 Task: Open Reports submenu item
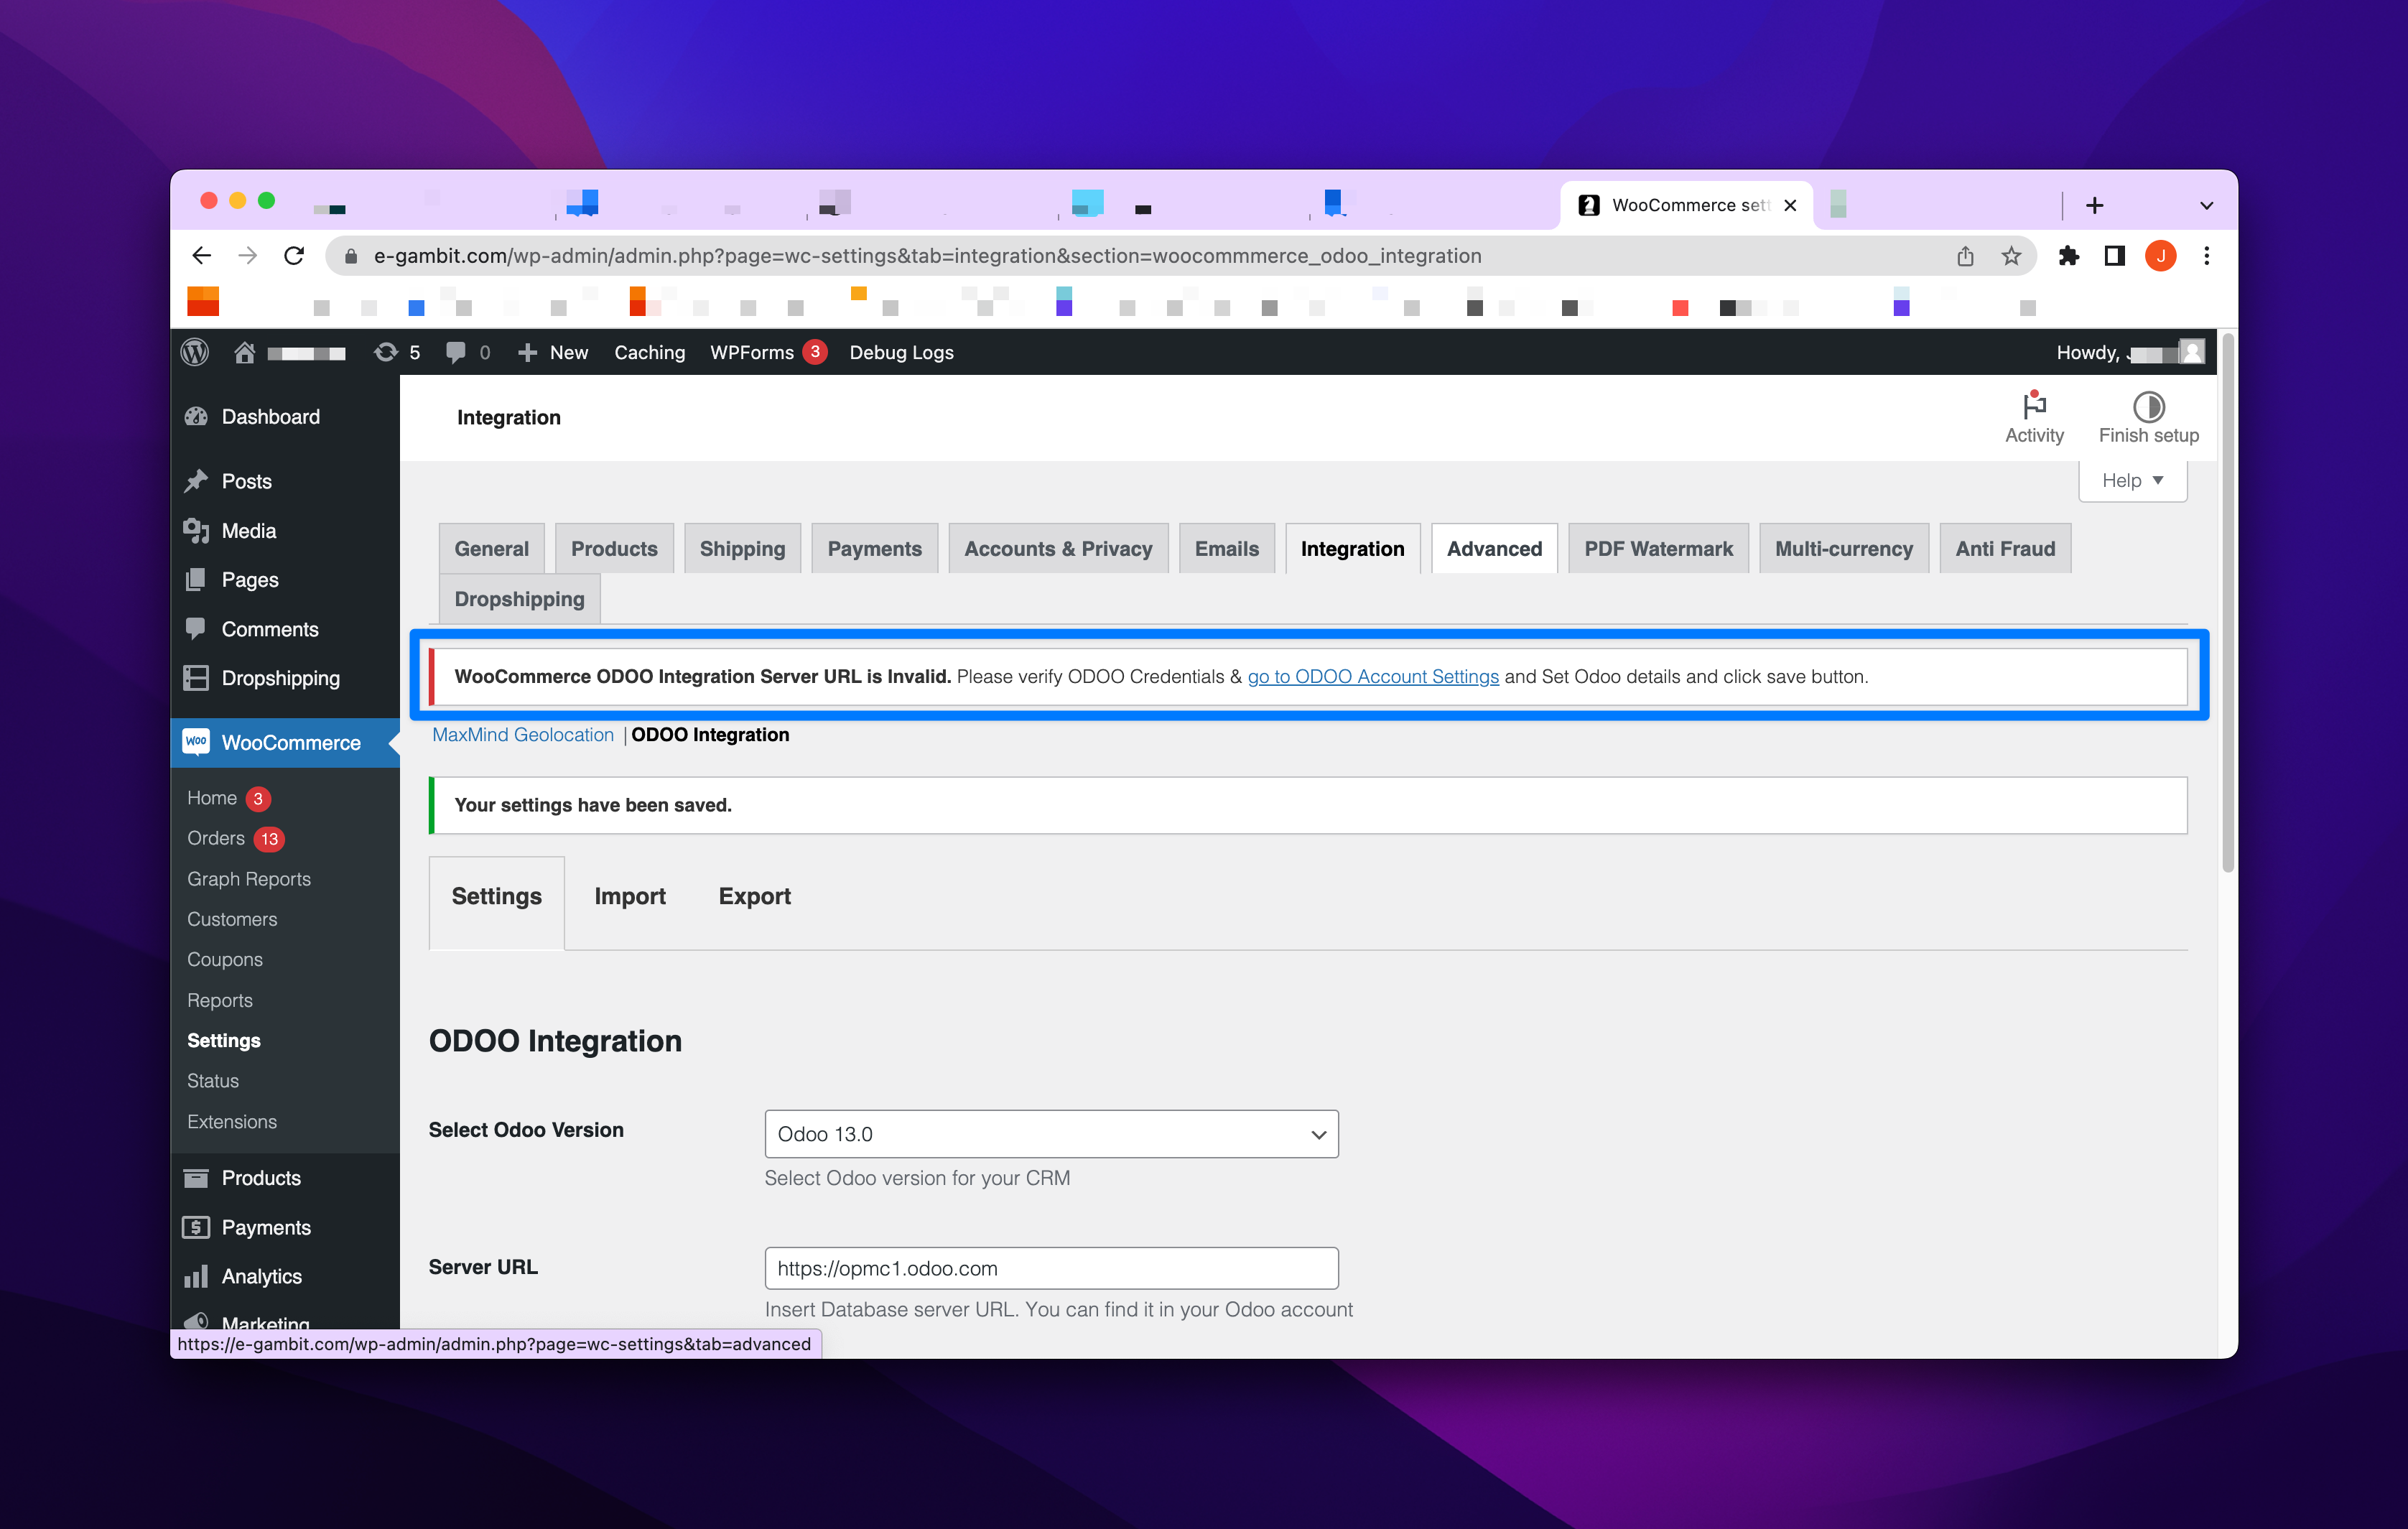tap(219, 1000)
